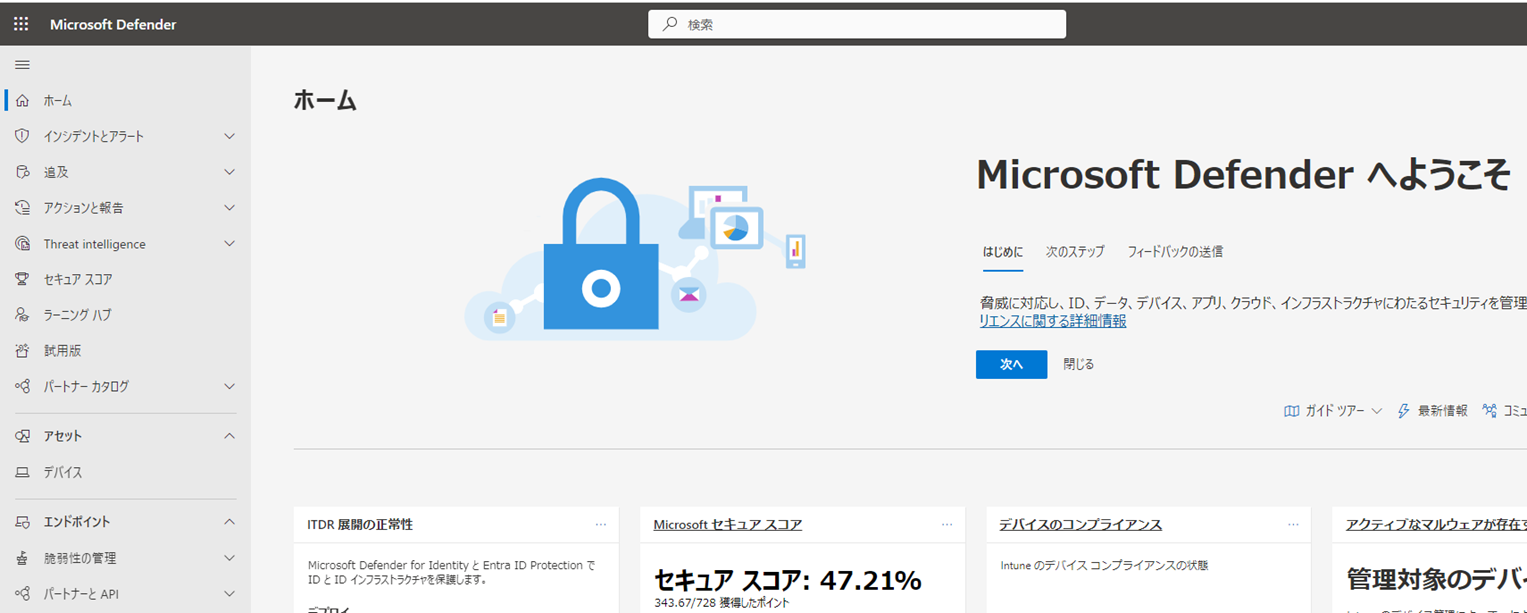
Task: Select the フィードバックの送信 tab
Action: pyautogui.click(x=1175, y=252)
